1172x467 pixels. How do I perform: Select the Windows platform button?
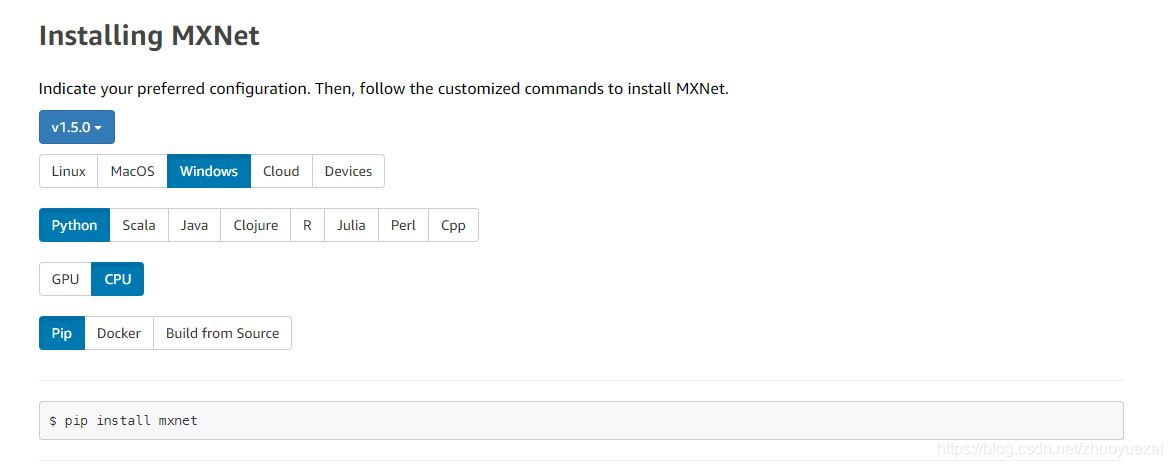[x=209, y=171]
